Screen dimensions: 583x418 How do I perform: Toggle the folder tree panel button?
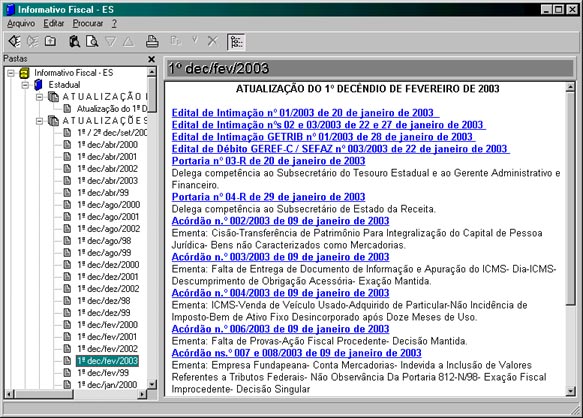coord(236,42)
